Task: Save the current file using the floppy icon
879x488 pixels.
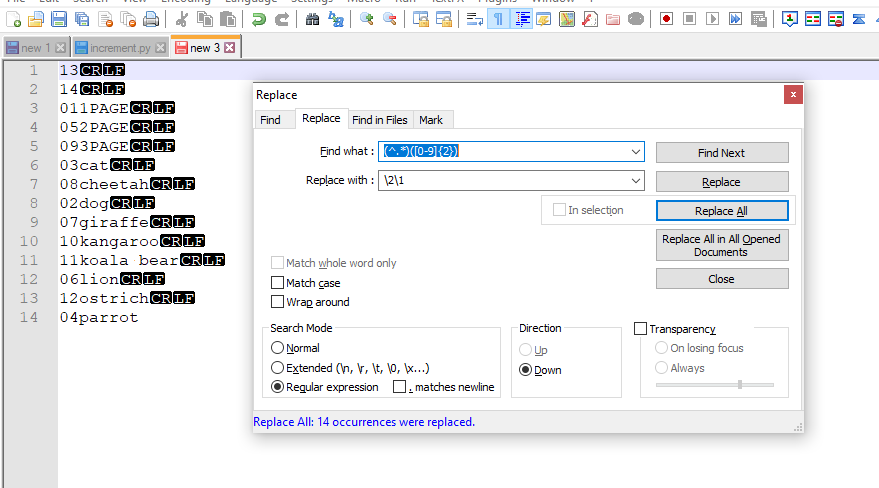Action: pos(59,20)
